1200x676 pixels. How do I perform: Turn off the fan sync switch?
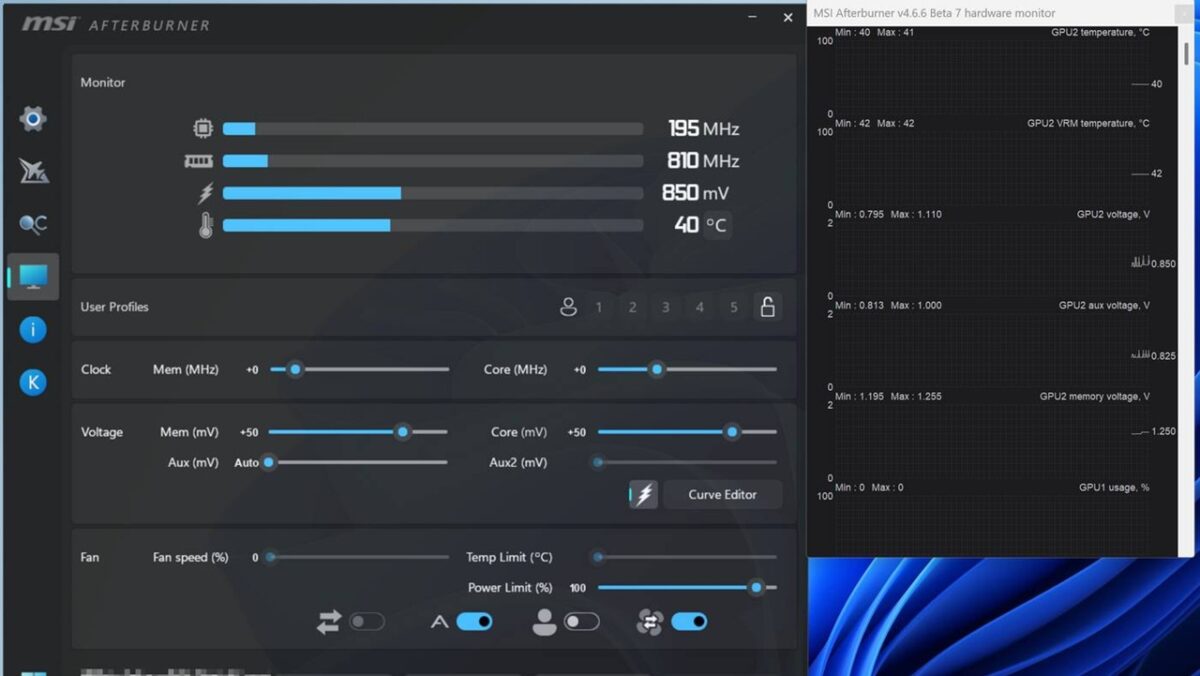pos(689,622)
